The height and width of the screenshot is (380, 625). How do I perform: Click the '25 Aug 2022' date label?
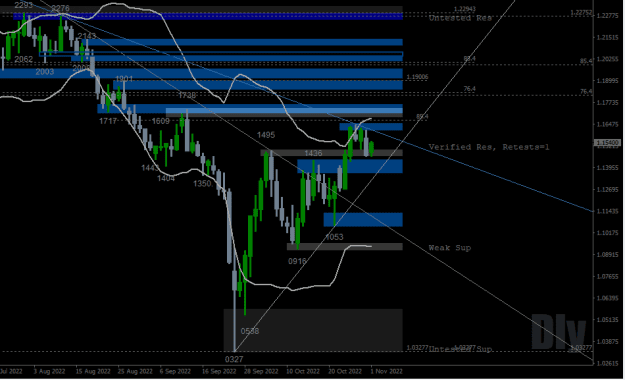(135, 371)
